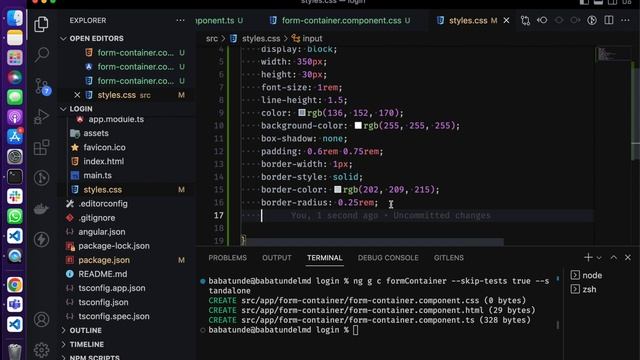Open Microsoft Teams from the Dock

pos(15,304)
